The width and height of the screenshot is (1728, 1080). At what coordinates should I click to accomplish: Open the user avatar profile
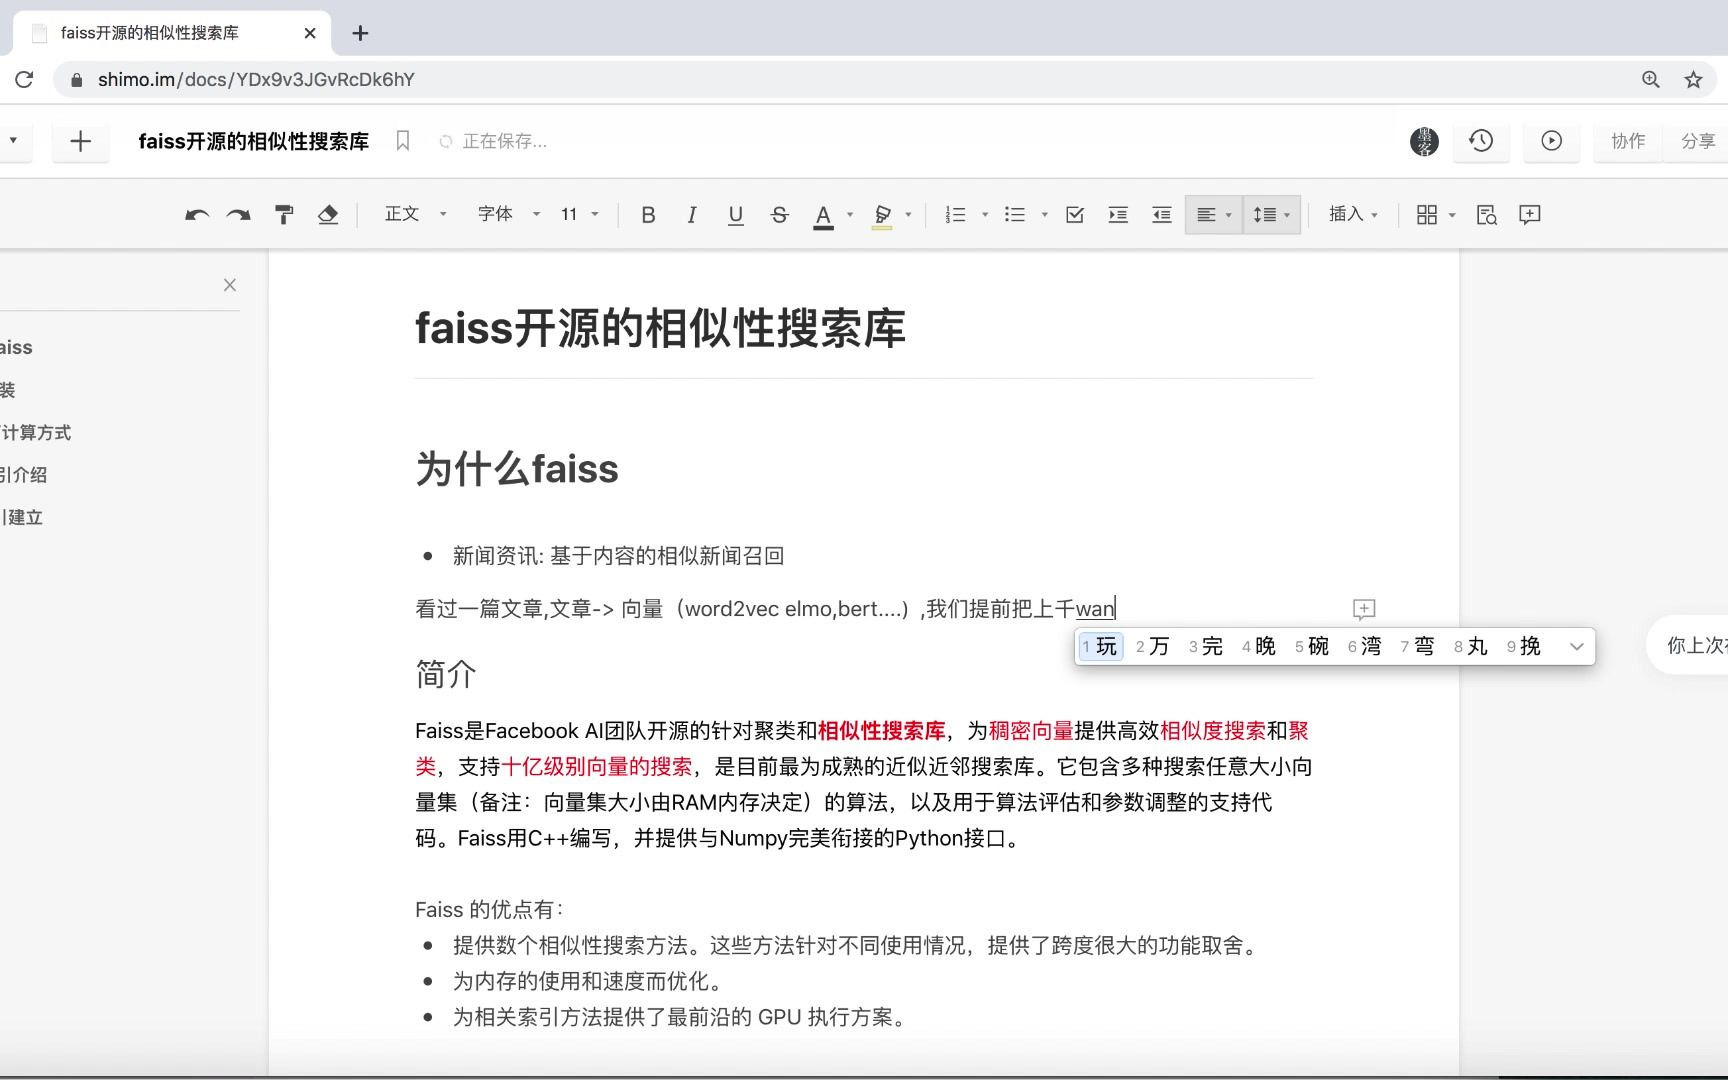click(1424, 141)
